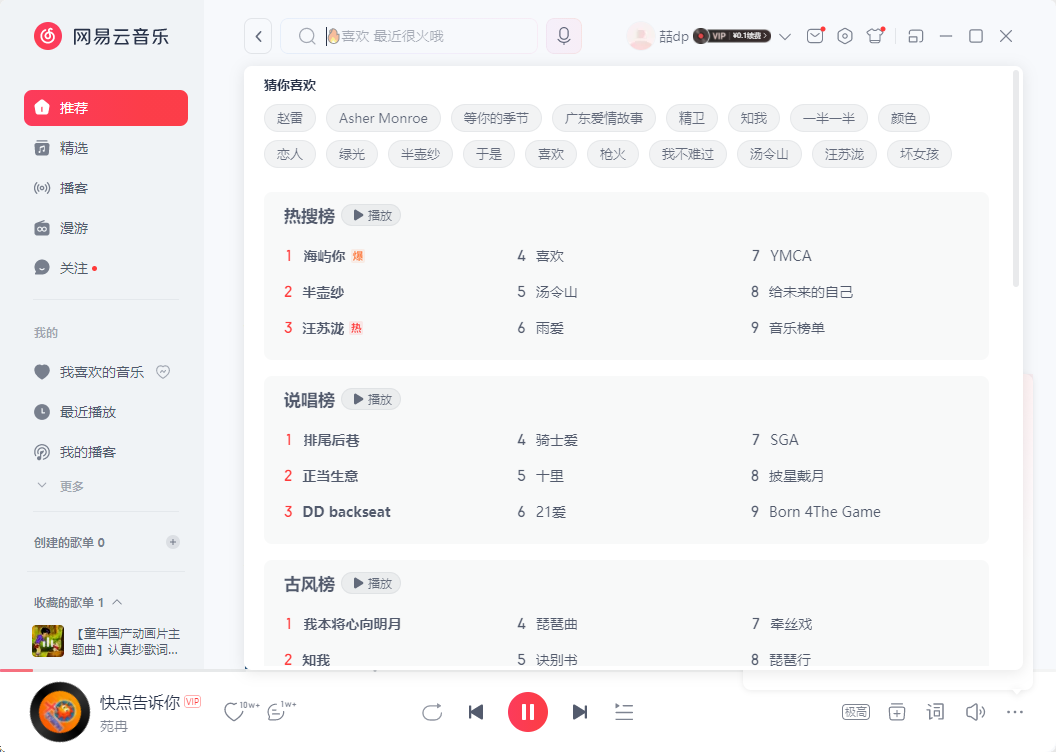
Task: Click the NetEase Cloud Music logo
Action: click(x=102, y=36)
